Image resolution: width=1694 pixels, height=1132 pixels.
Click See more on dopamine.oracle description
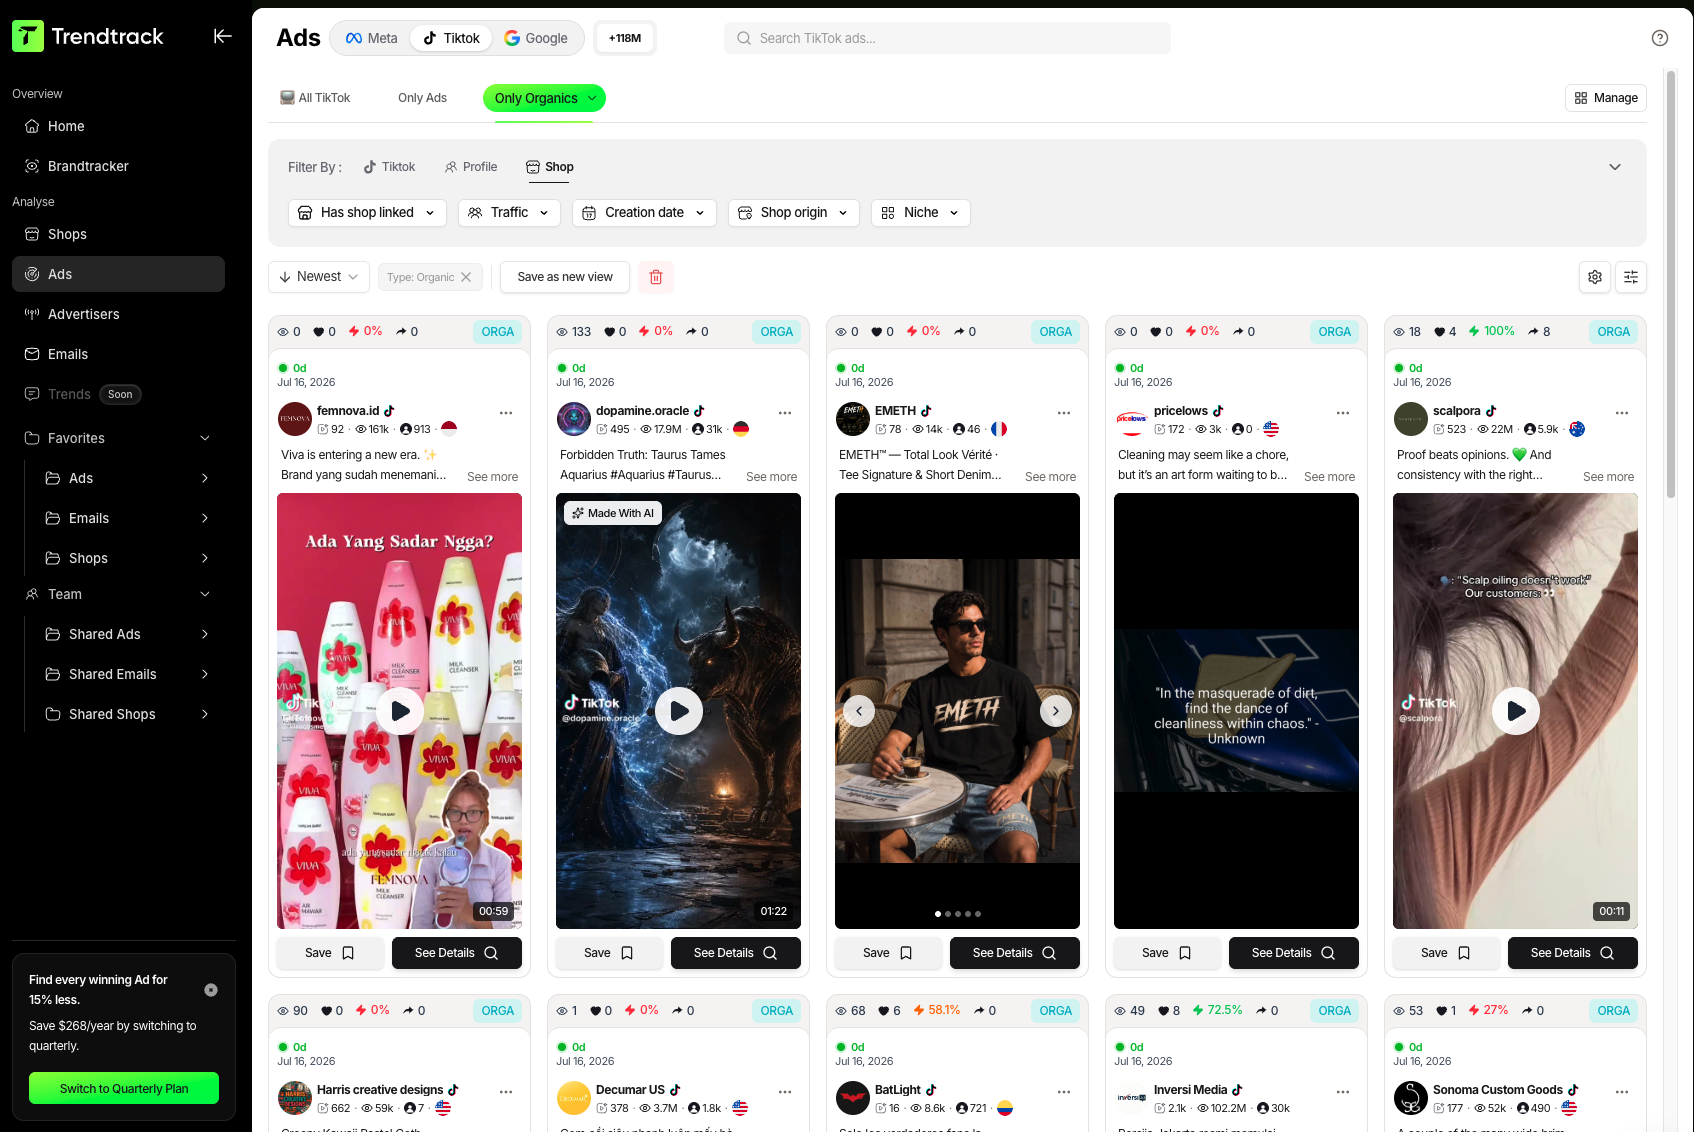click(x=771, y=477)
